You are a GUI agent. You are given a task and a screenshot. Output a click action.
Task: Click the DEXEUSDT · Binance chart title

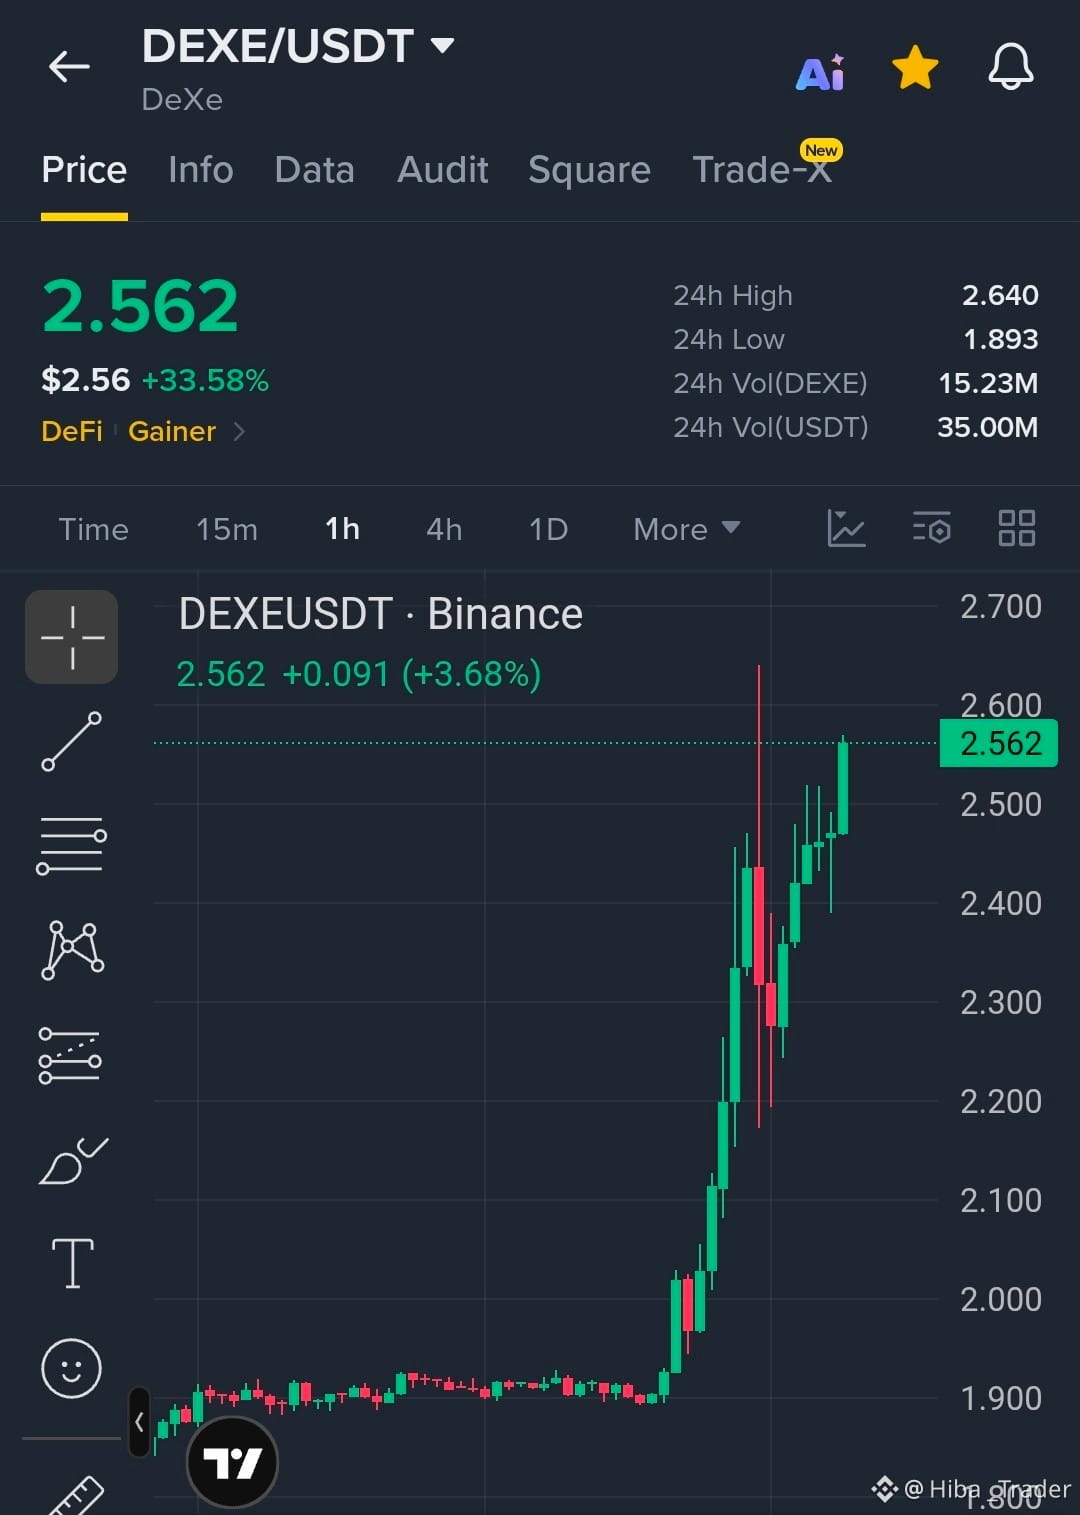(x=380, y=614)
